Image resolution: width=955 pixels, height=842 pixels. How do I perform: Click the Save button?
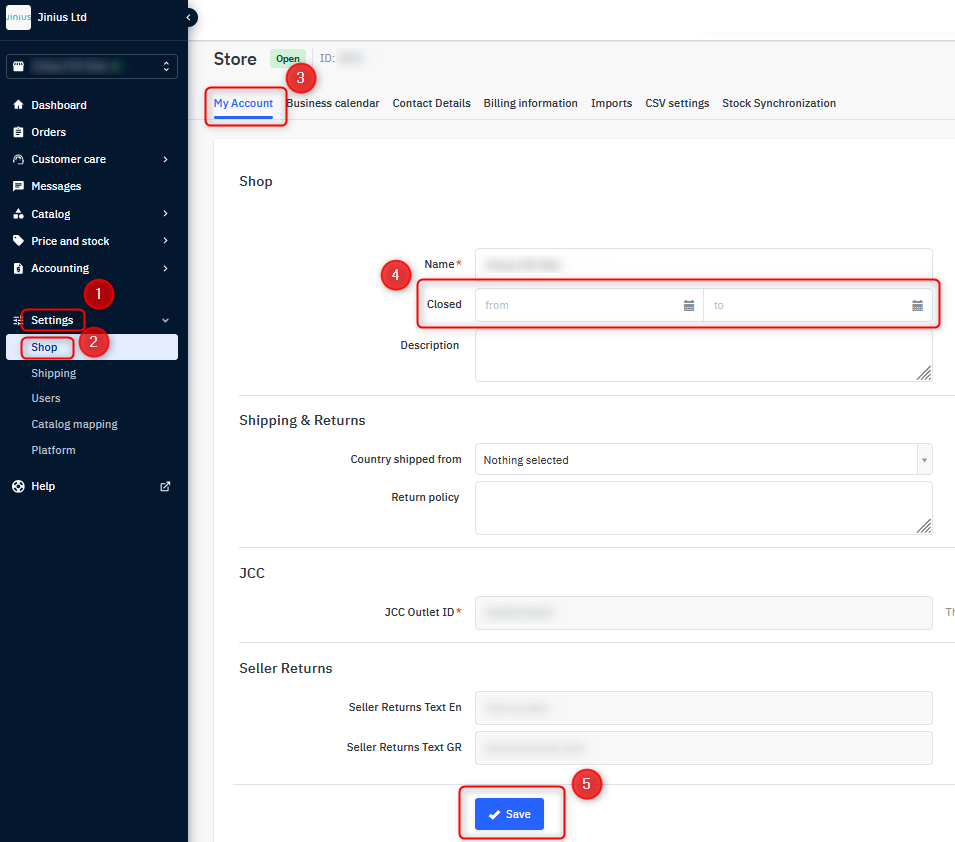click(x=509, y=814)
